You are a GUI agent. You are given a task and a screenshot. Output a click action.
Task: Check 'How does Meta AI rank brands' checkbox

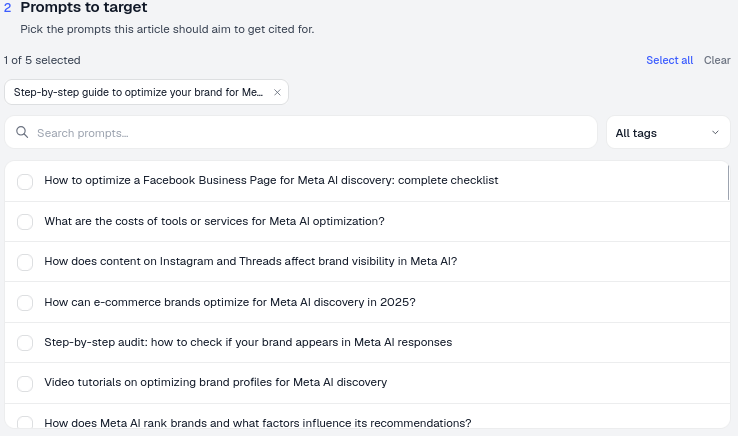coord(25,422)
